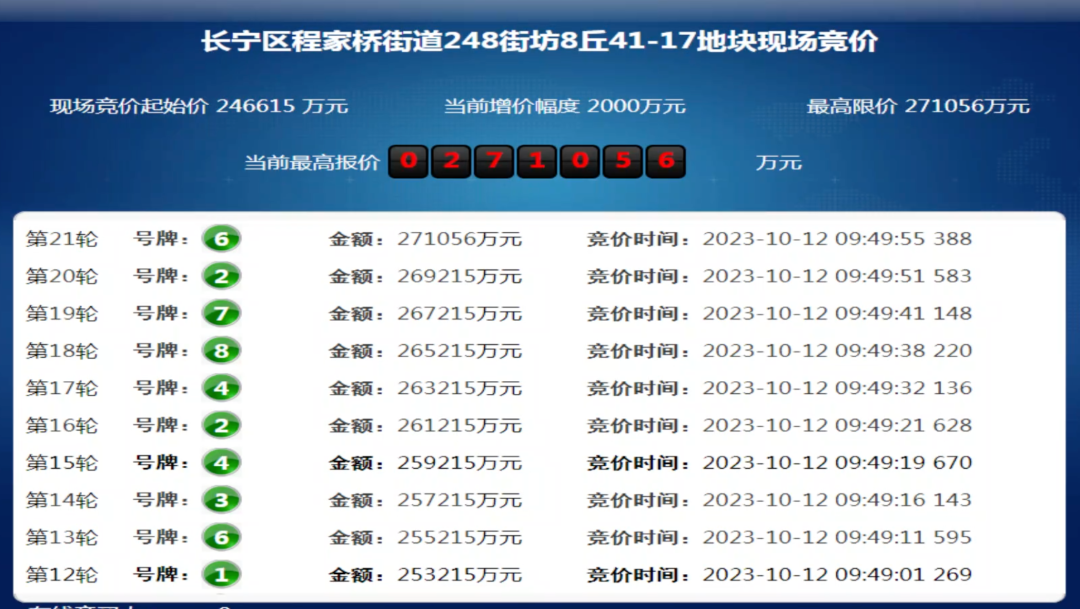
Task: Click the 第15轮 round label
Action: [x=61, y=463]
